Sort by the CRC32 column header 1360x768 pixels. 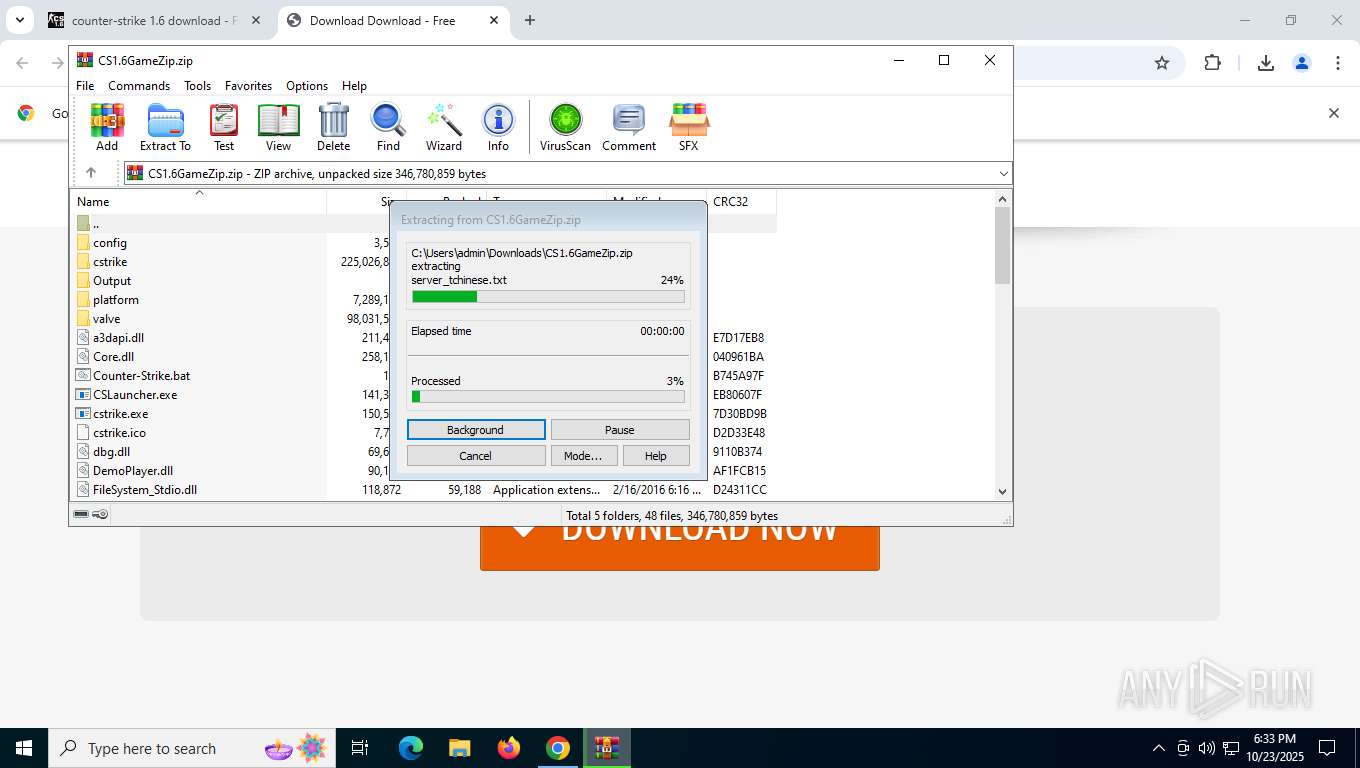pos(741,201)
